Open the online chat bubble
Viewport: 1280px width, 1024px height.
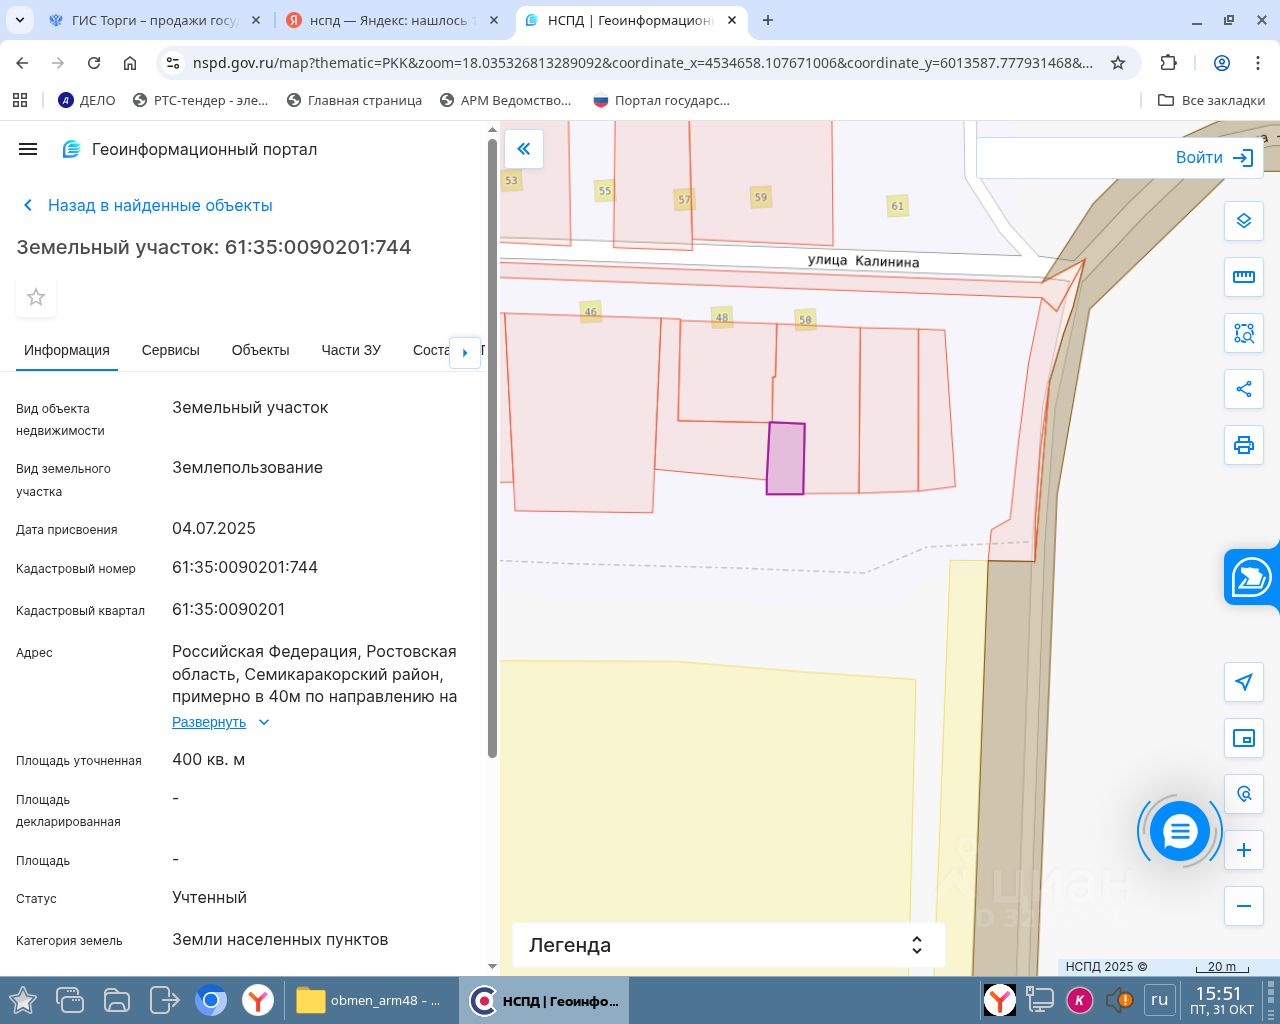pyautogui.click(x=1180, y=831)
